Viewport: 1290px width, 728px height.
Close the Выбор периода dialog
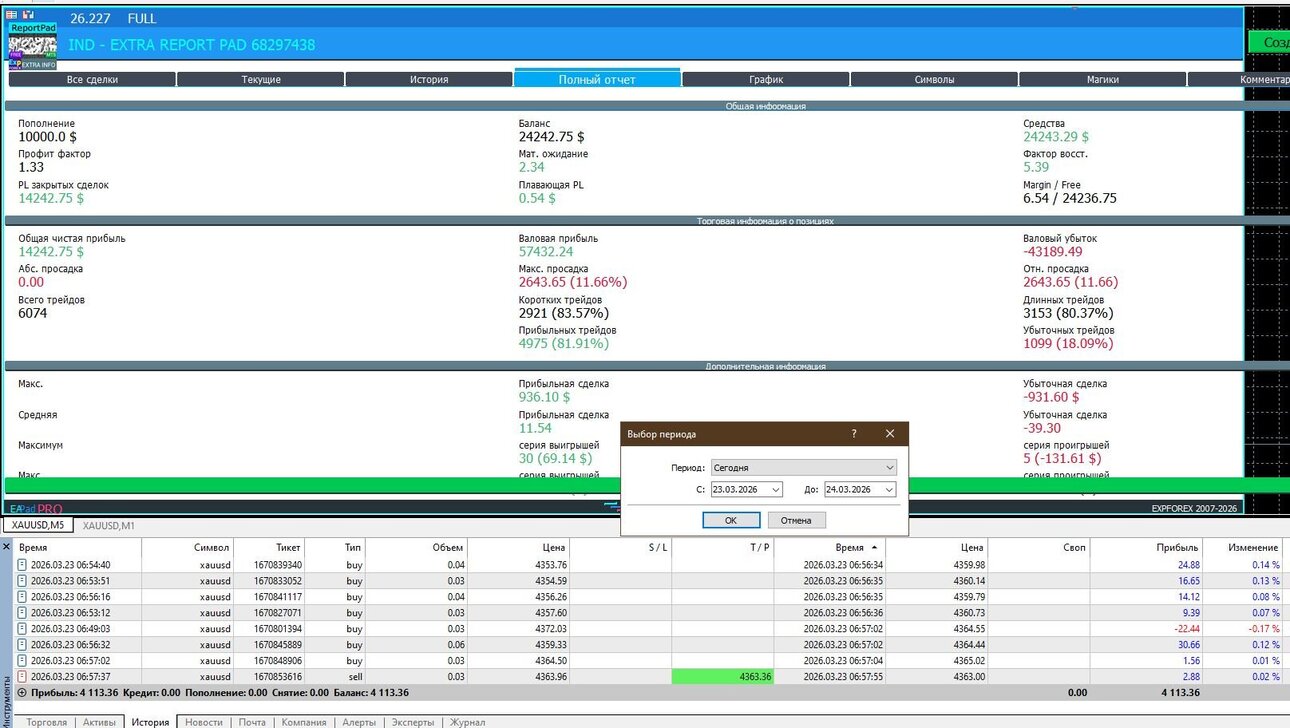point(889,434)
